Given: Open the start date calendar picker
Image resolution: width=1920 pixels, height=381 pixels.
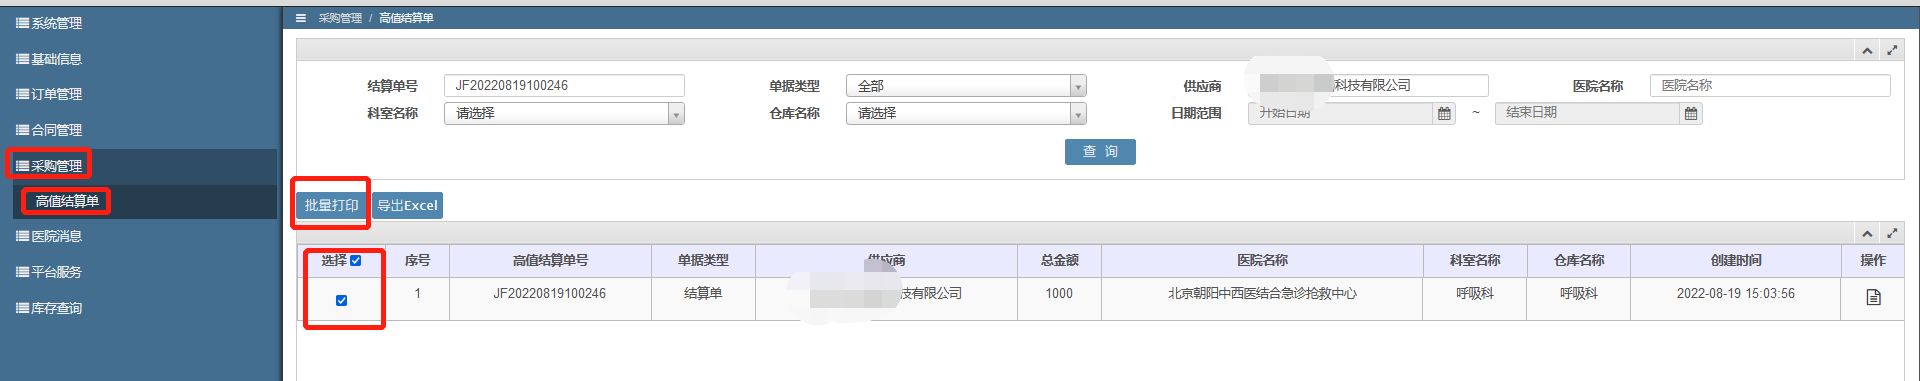Looking at the screenshot, I should click(x=1444, y=114).
